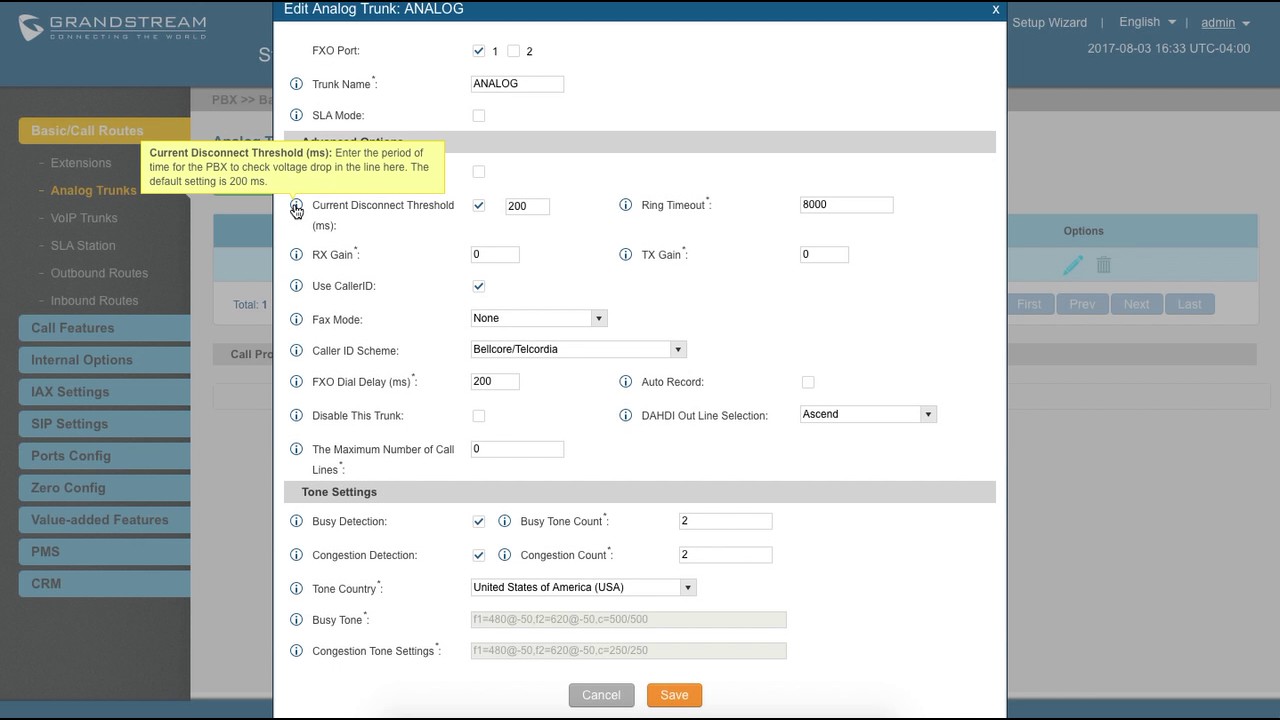Open Value-added Features sidebar section
Image resolution: width=1280 pixels, height=720 pixels.
coord(104,520)
